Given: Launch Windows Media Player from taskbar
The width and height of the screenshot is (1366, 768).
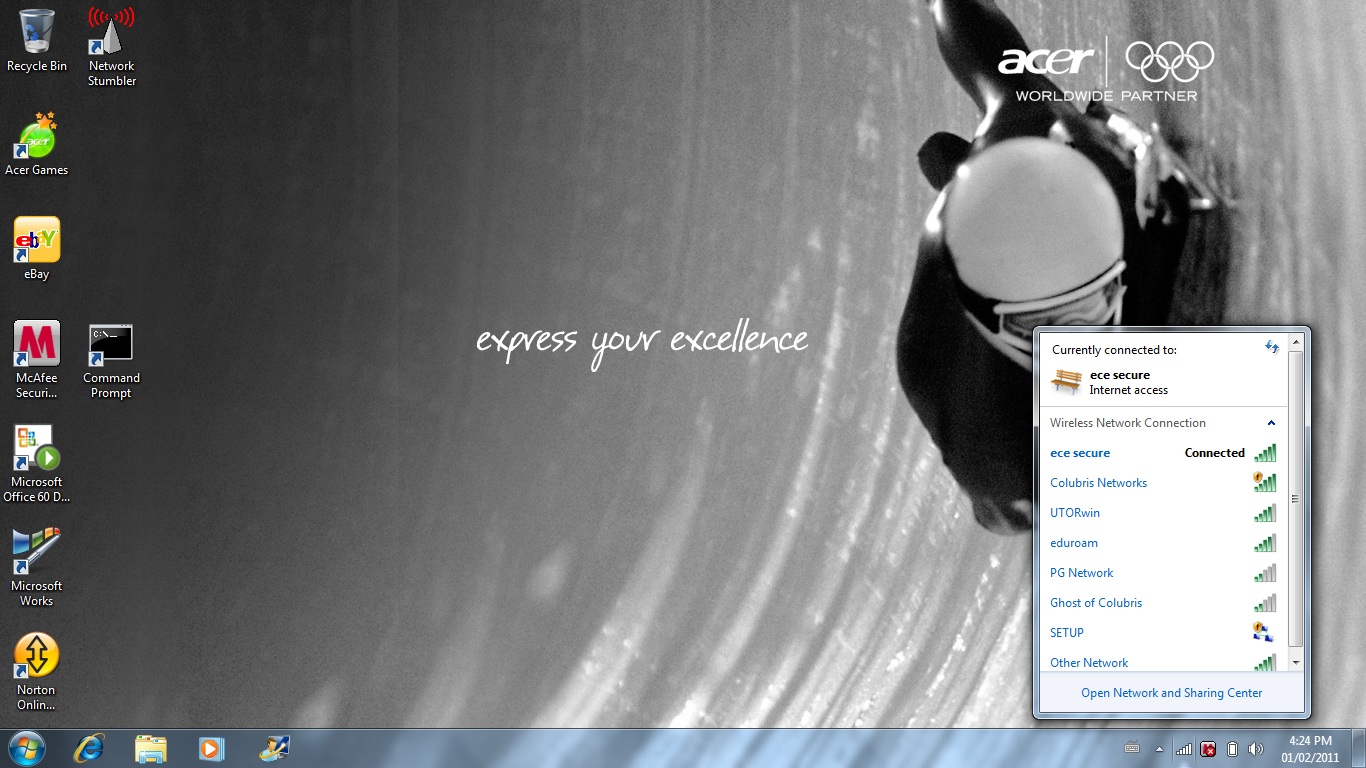Looking at the screenshot, I should click(212, 748).
